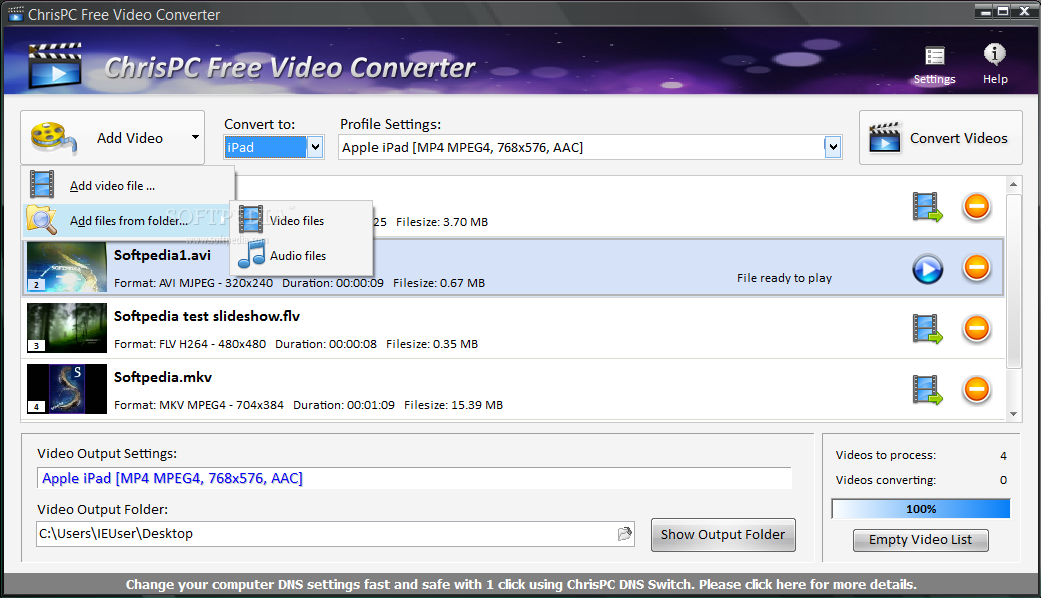Click the clapperboard Convert Videos icon
Viewport: 1041px width, 598px height.
click(x=885, y=137)
